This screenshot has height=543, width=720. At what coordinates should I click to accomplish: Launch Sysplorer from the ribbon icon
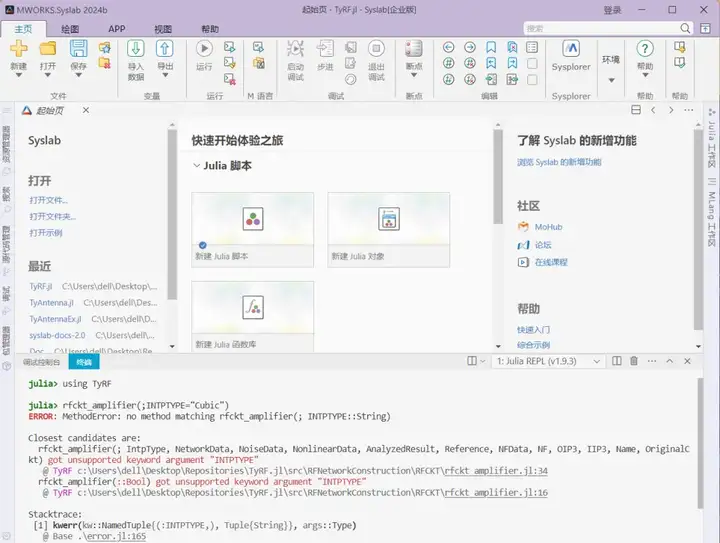tap(571, 48)
